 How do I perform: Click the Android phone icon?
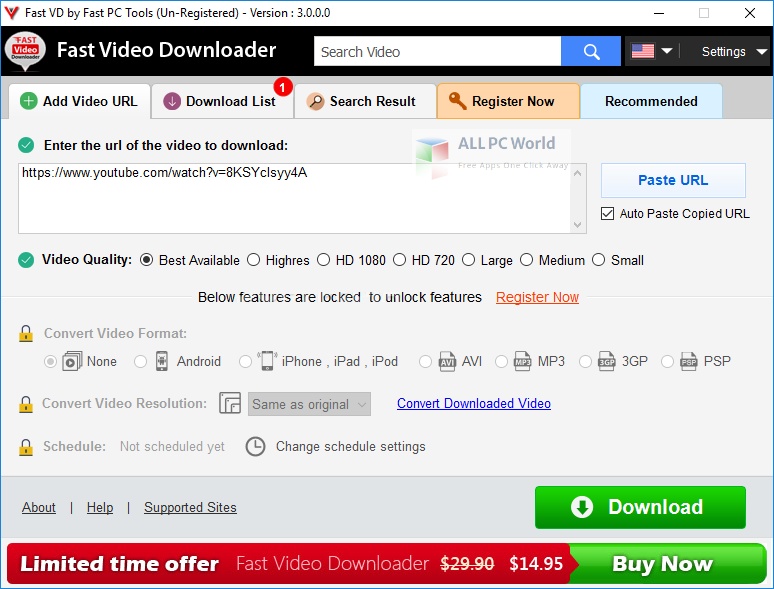pyautogui.click(x=162, y=361)
